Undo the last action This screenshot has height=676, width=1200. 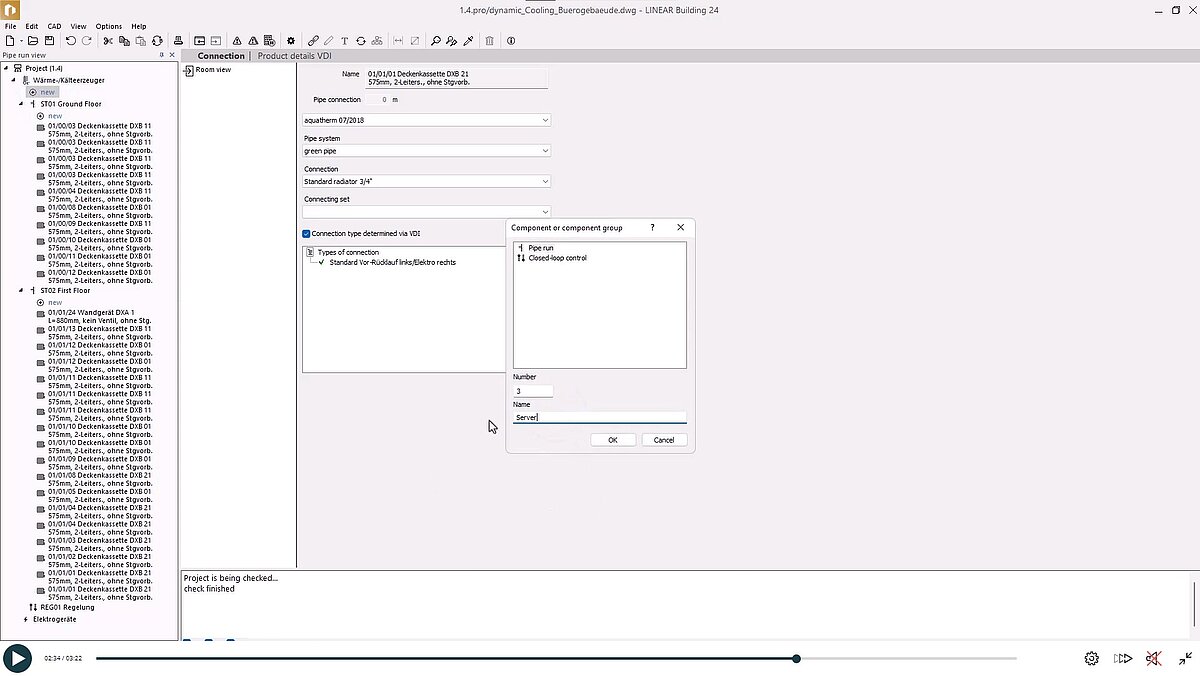pos(69,40)
